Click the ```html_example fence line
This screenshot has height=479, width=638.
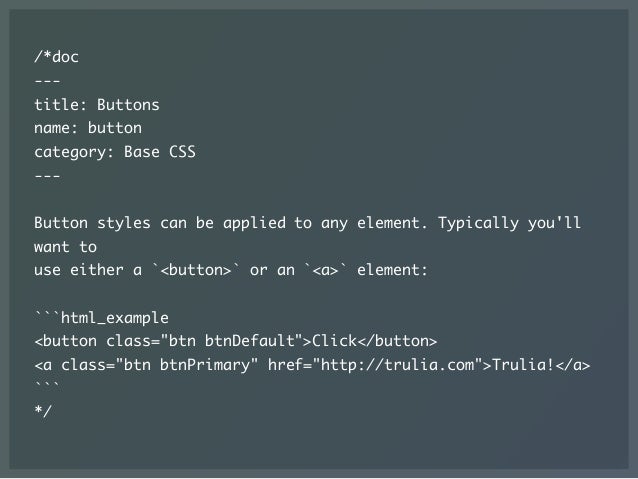[101, 317]
